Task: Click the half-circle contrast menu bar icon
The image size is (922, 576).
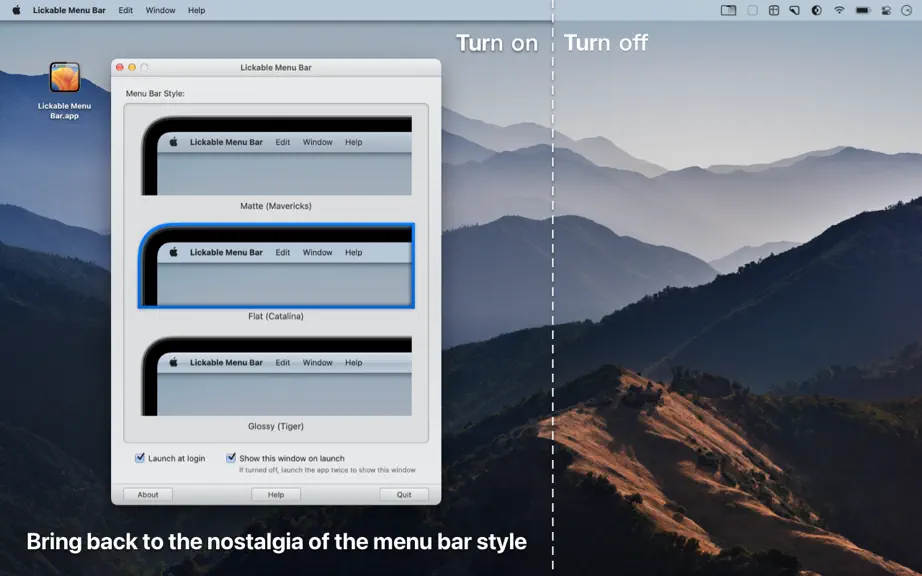Action: click(x=816, y=10)
